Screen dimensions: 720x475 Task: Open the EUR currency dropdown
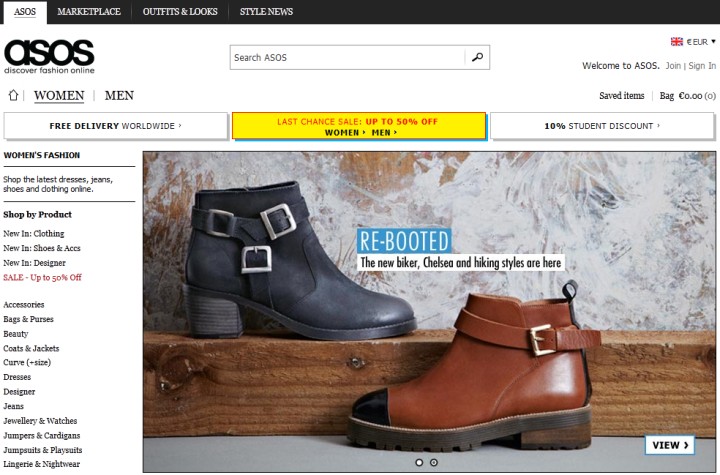coord(701,42)
